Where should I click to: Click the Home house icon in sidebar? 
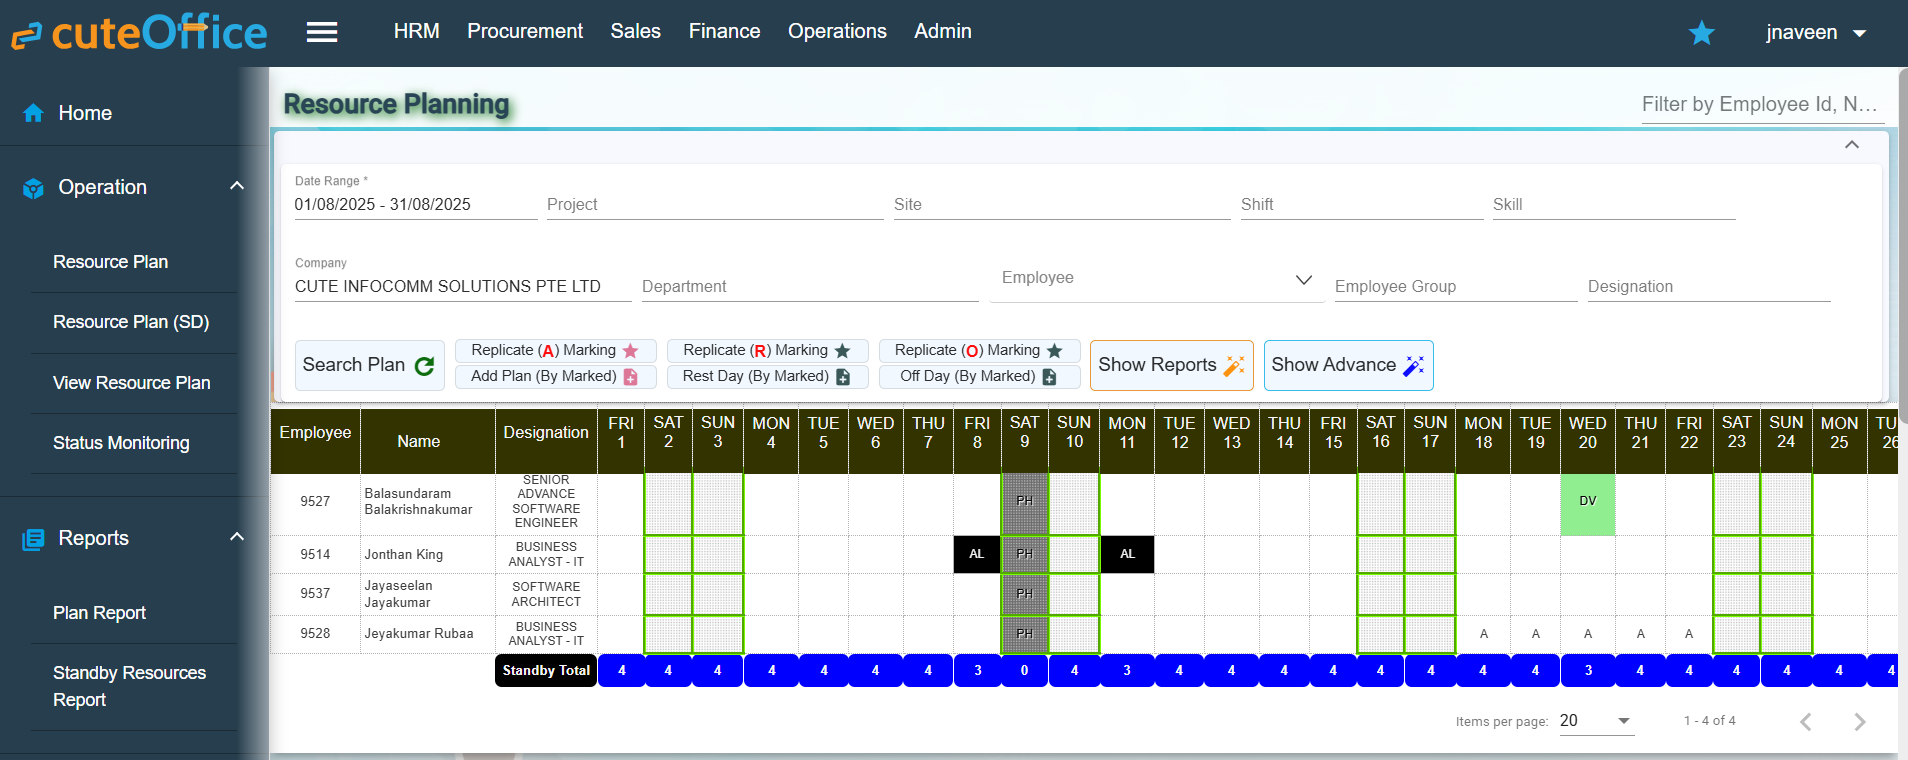click(x=33, y=113)
